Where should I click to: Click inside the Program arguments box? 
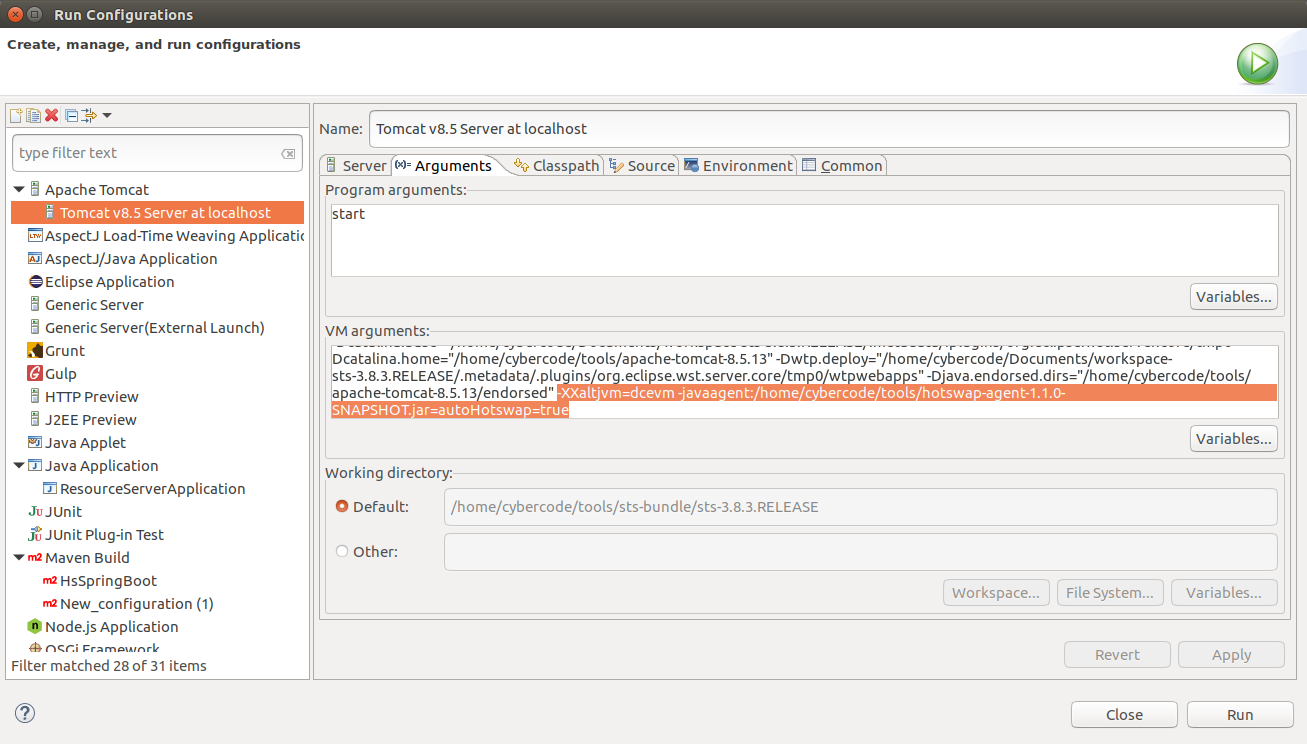click(804, 240)
